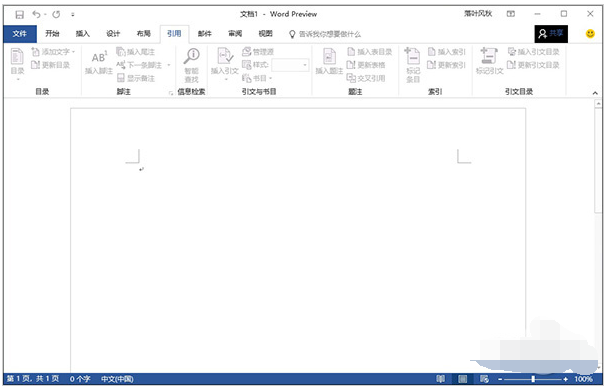The width and height of the screenshot is (610, 386).
Task: Click 交叉引用 (Cross-reference)
Action: coord(366,78)
